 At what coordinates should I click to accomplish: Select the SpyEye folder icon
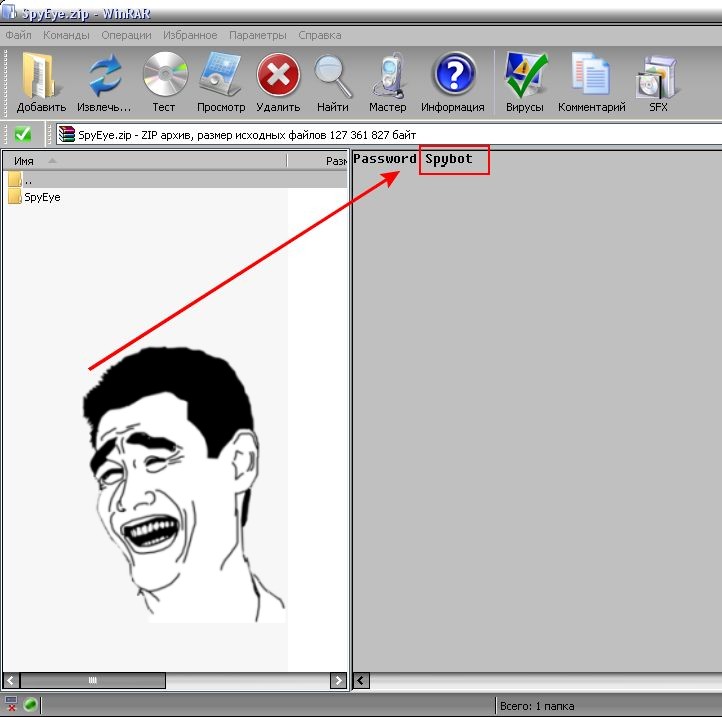click(14, 197)
